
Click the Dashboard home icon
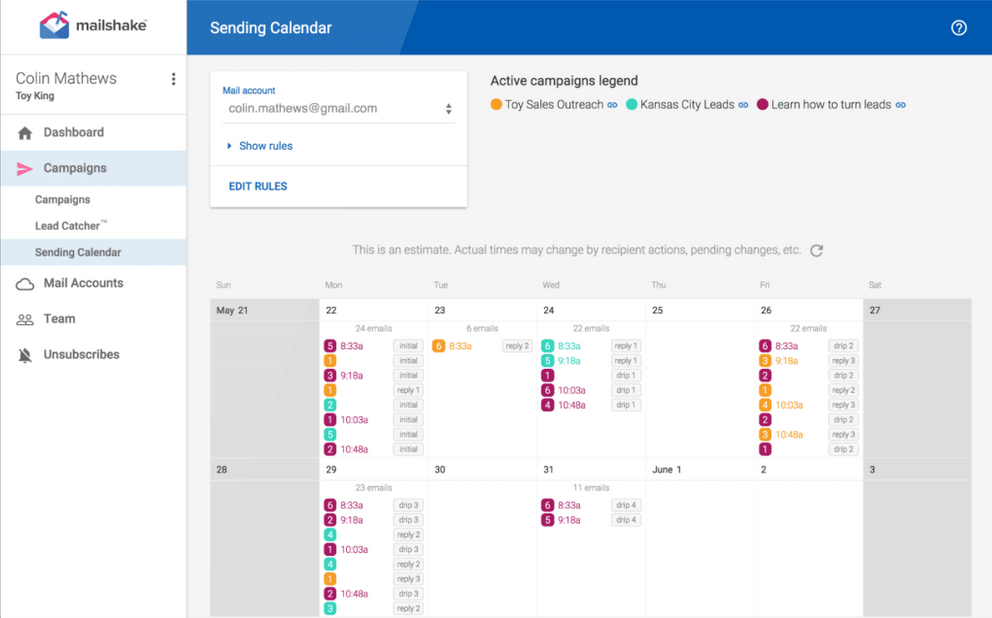[25, 133]
